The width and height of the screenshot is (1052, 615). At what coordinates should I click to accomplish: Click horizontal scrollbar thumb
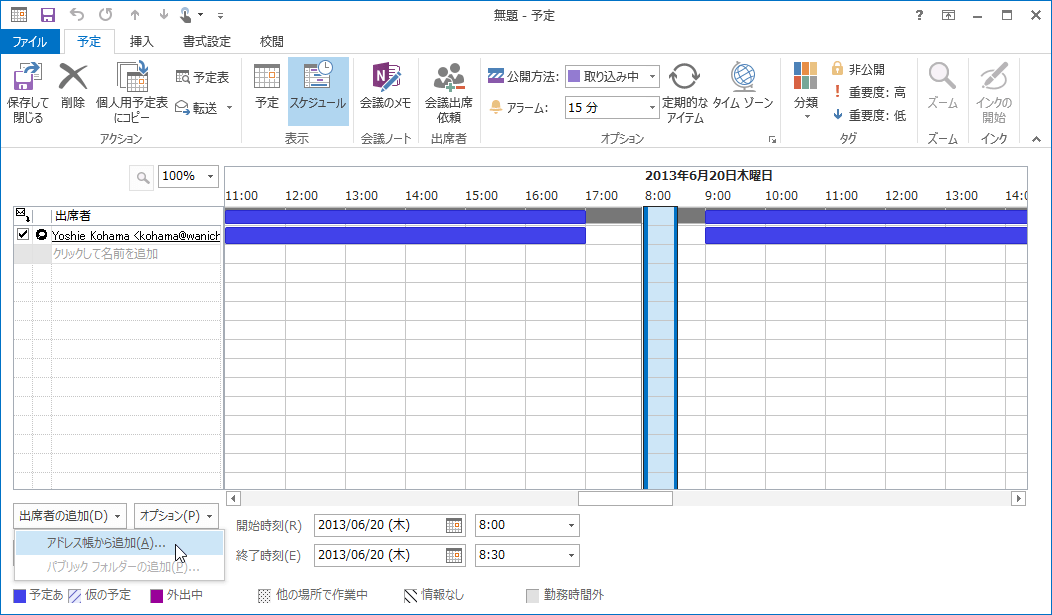[x=625, y=498]
